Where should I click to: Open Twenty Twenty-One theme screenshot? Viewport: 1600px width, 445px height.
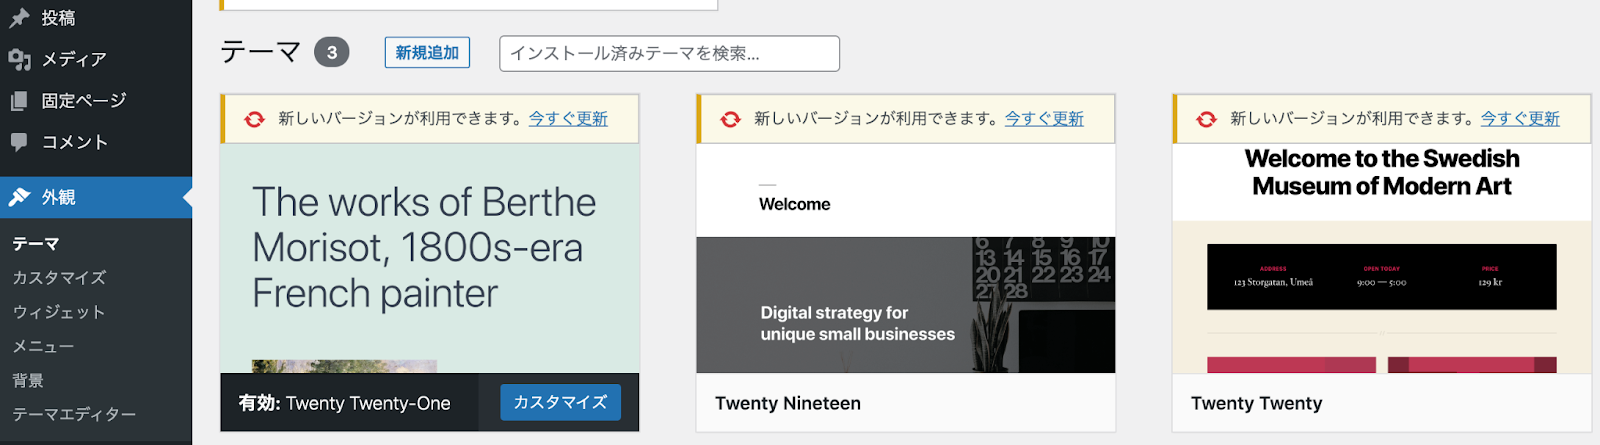pyautogui.click(x=430, y=258)
